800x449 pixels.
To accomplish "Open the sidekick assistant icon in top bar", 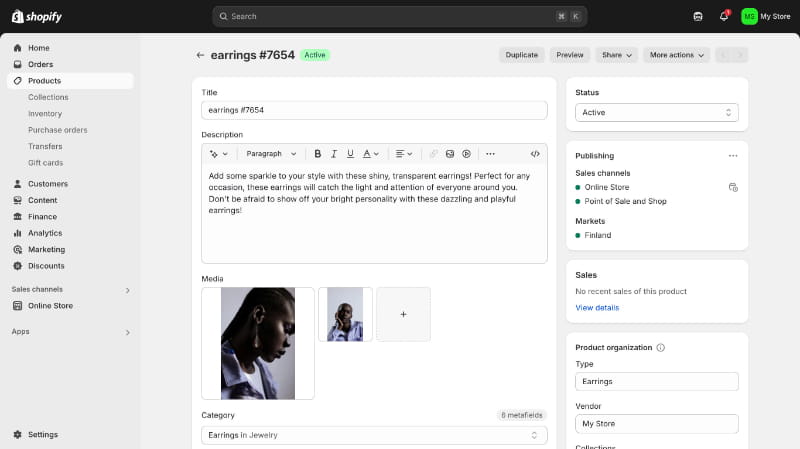I will [x=698, y=16].
